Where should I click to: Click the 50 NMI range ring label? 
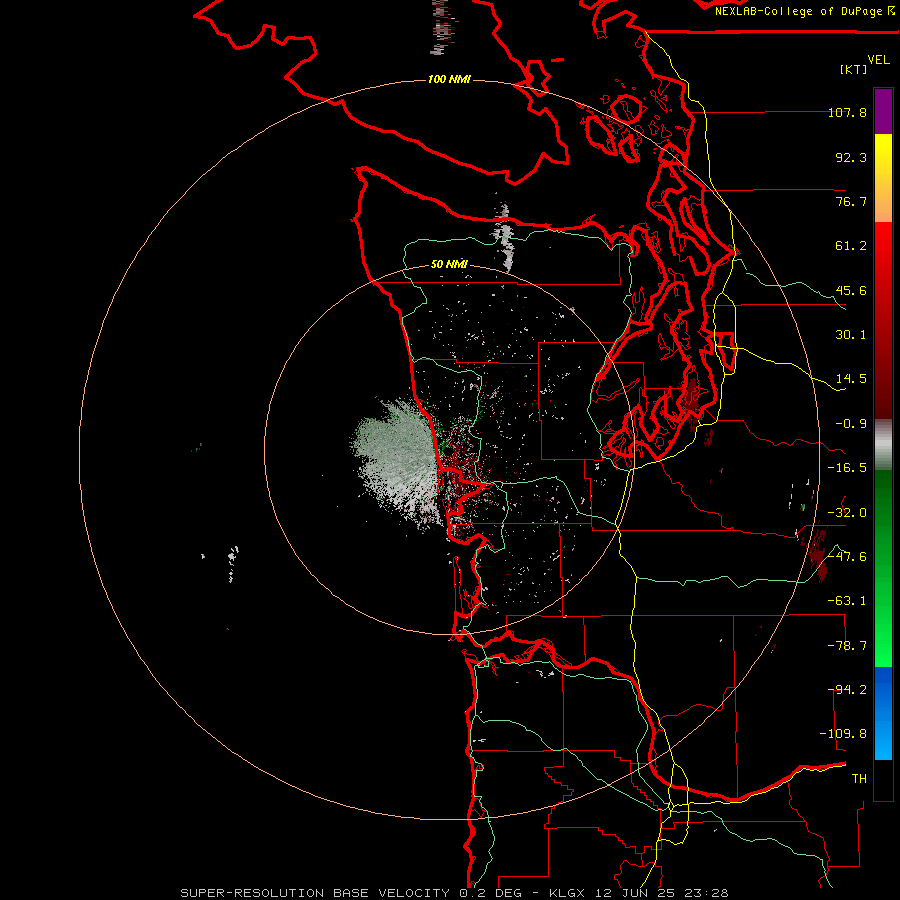449,265
